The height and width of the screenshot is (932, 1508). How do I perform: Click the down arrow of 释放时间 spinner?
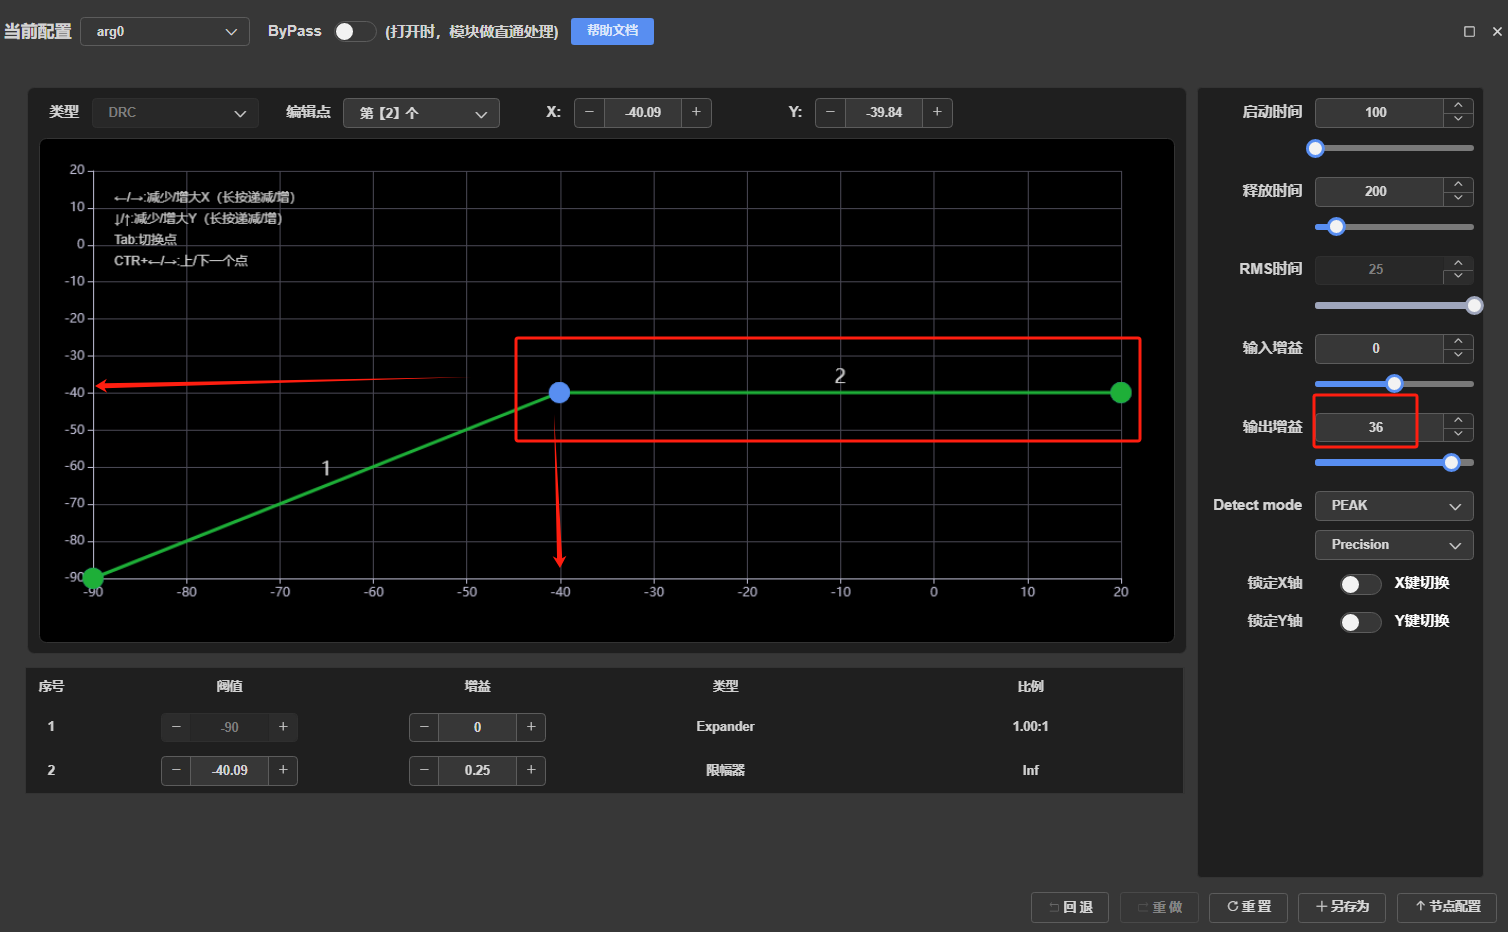tap(1459, 198)
